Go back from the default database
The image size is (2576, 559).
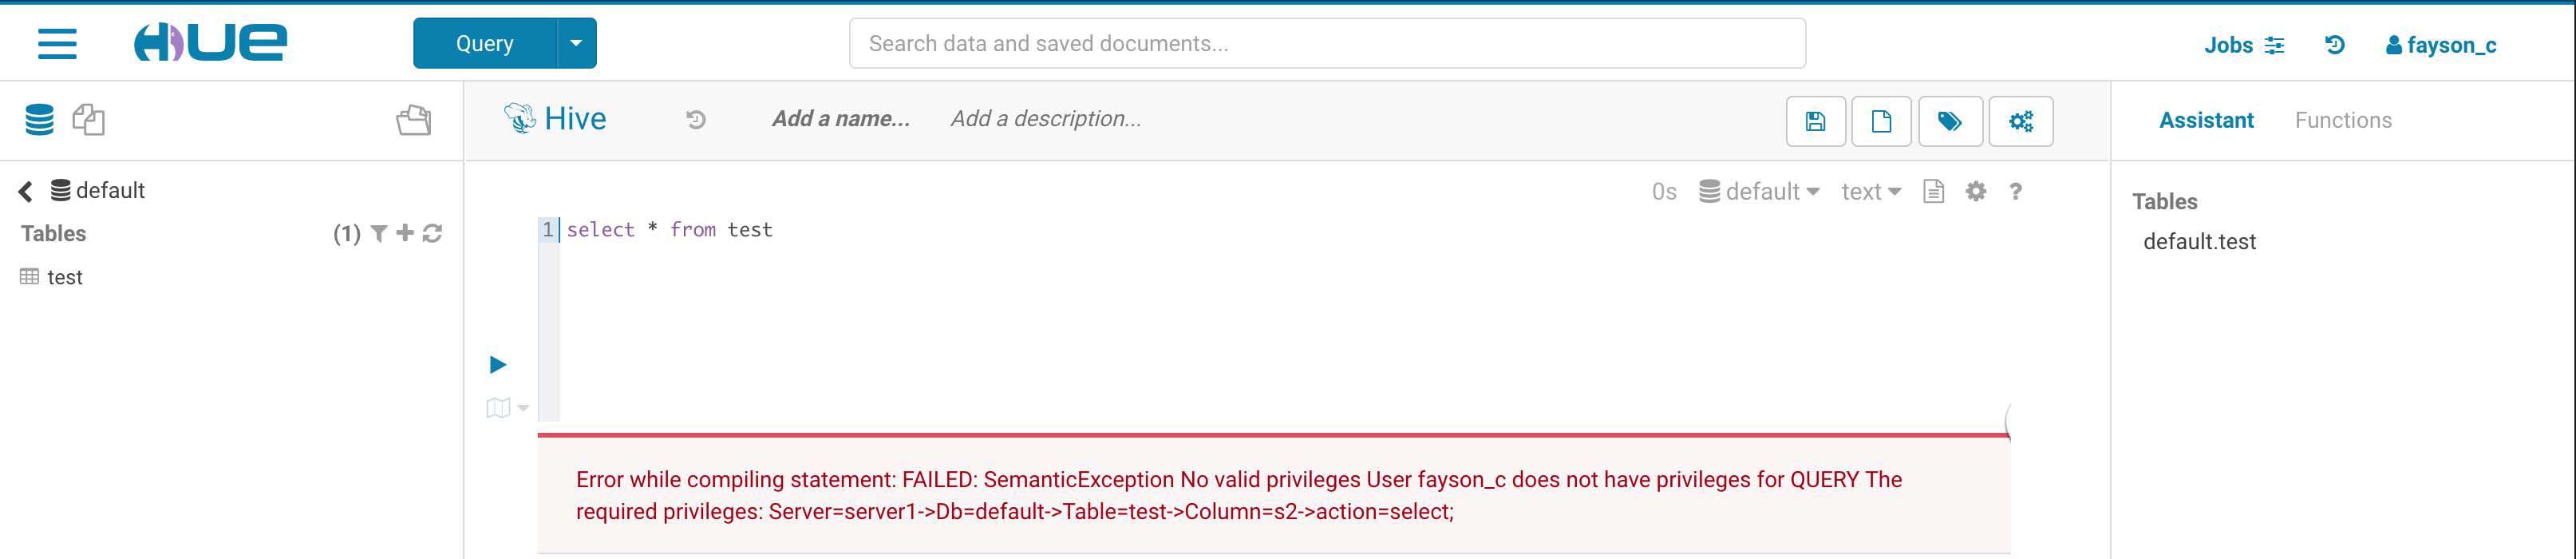(x=26, y=191)
